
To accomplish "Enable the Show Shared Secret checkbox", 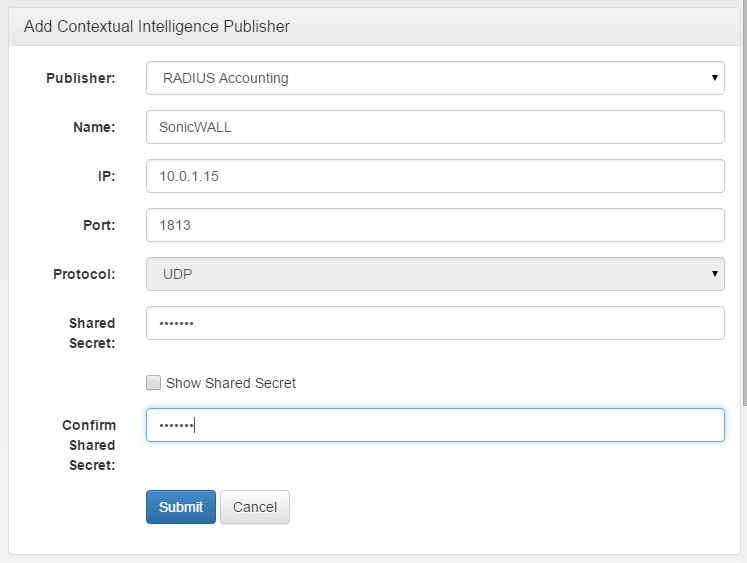I will pos(153,382).
